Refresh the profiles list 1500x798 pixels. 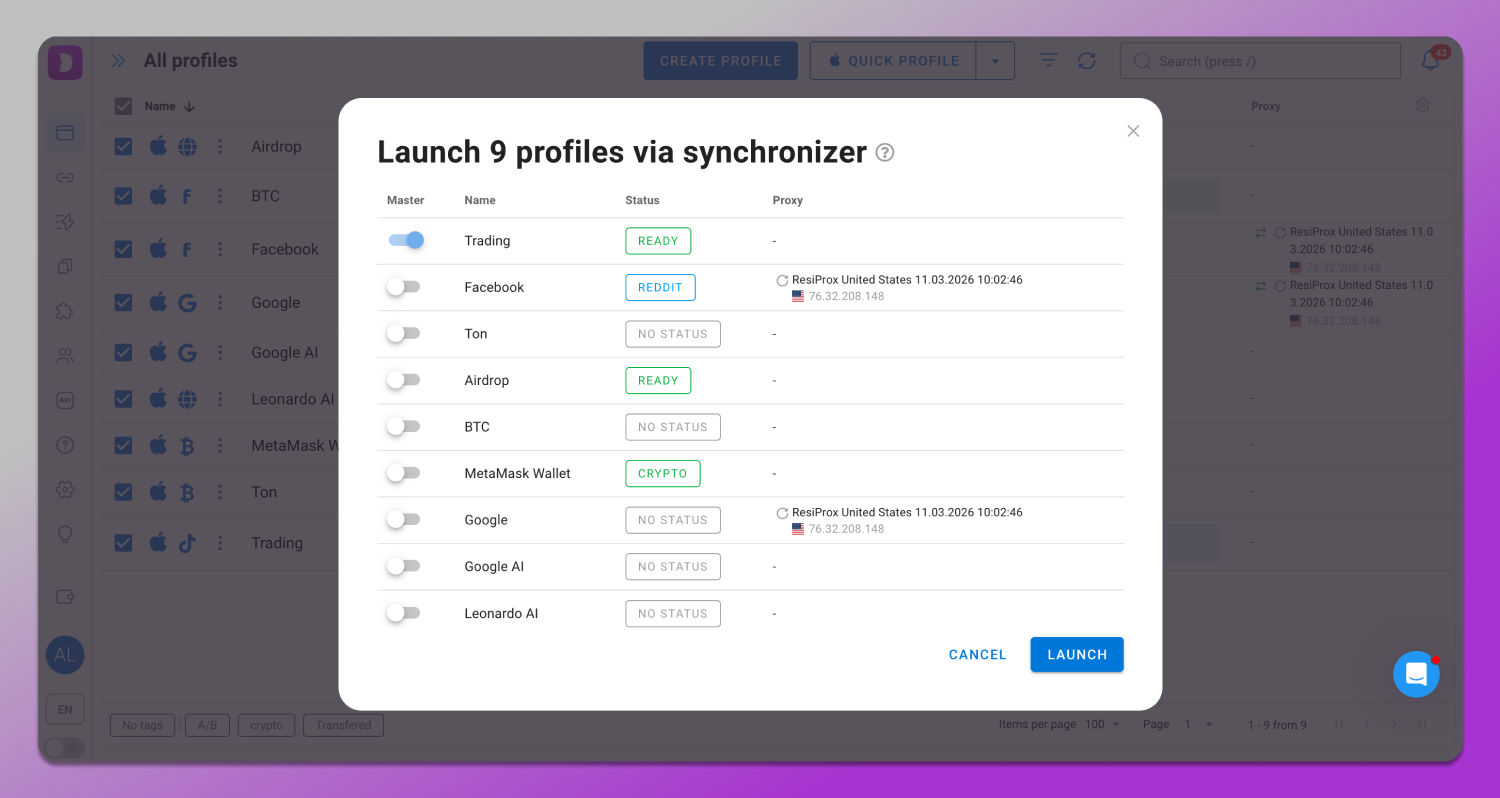tap(1087, 60)
